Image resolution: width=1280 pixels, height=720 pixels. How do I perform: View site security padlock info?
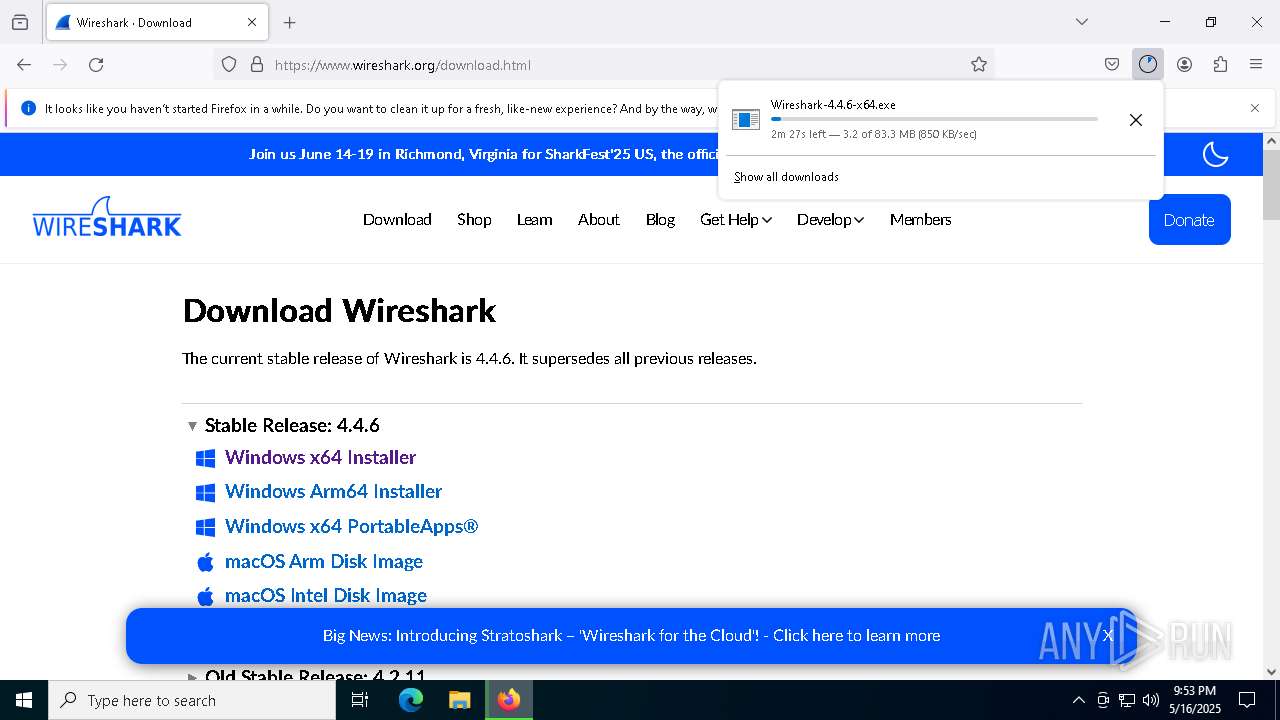[257, 65]
